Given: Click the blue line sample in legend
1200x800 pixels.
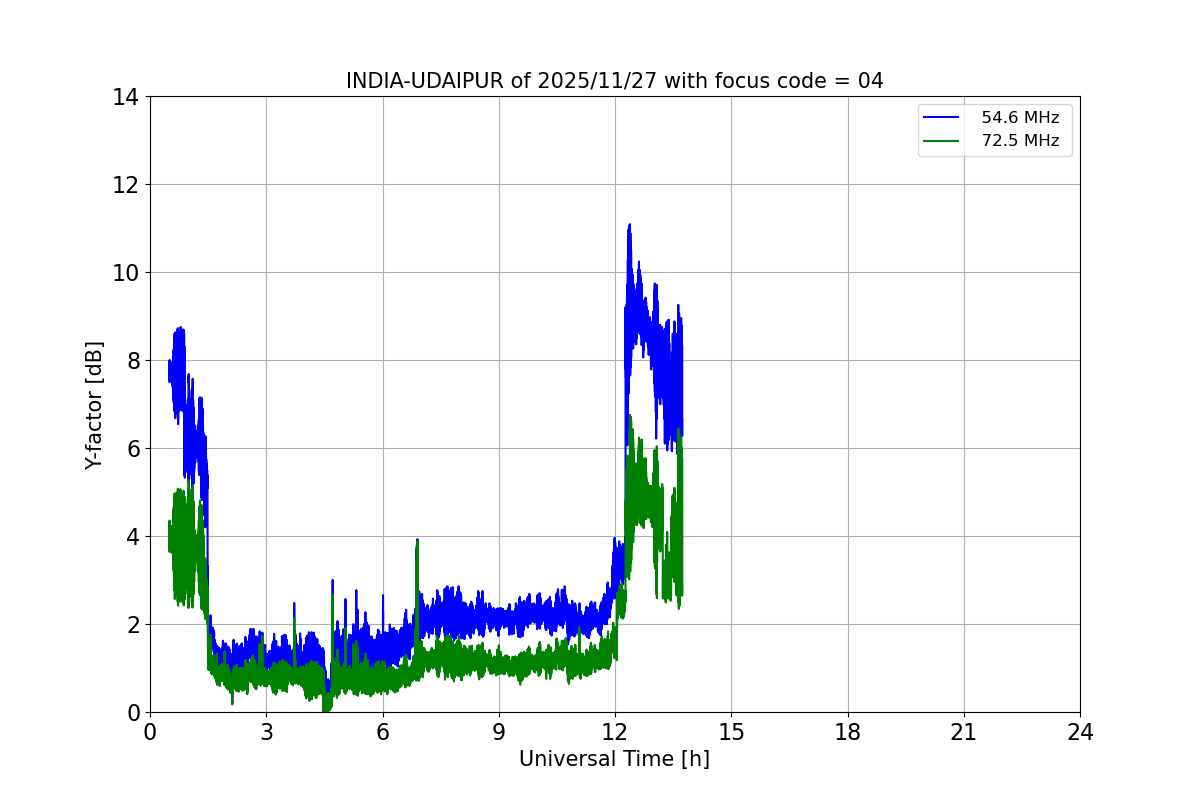Looking at the screenshot, I should [x=943, y=118].
